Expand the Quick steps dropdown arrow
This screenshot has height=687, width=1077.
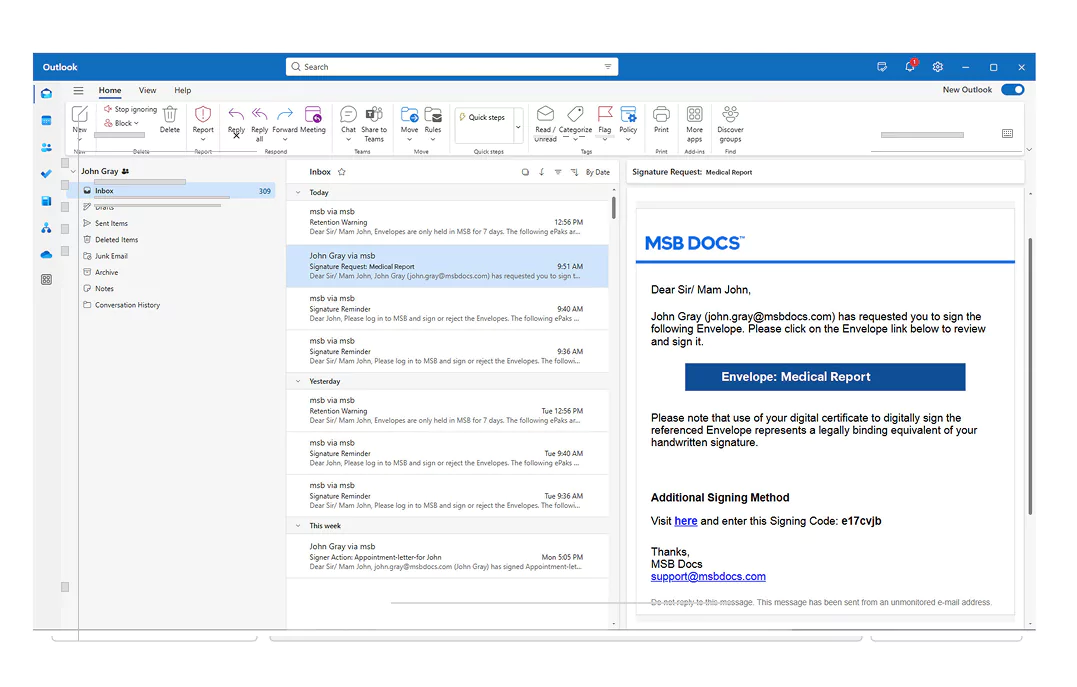click(518, 127)
